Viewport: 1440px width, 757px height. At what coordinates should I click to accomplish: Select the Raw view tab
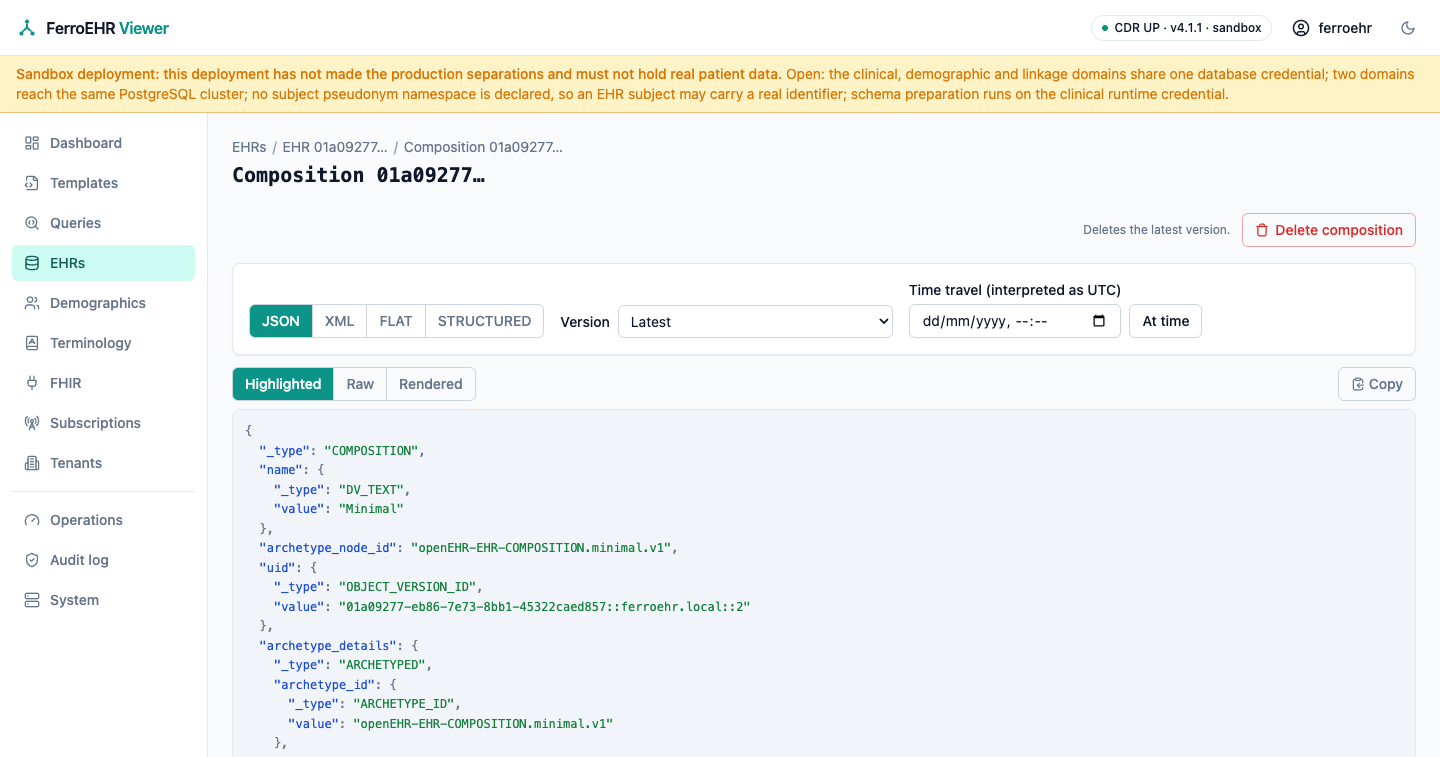[360, 384]
